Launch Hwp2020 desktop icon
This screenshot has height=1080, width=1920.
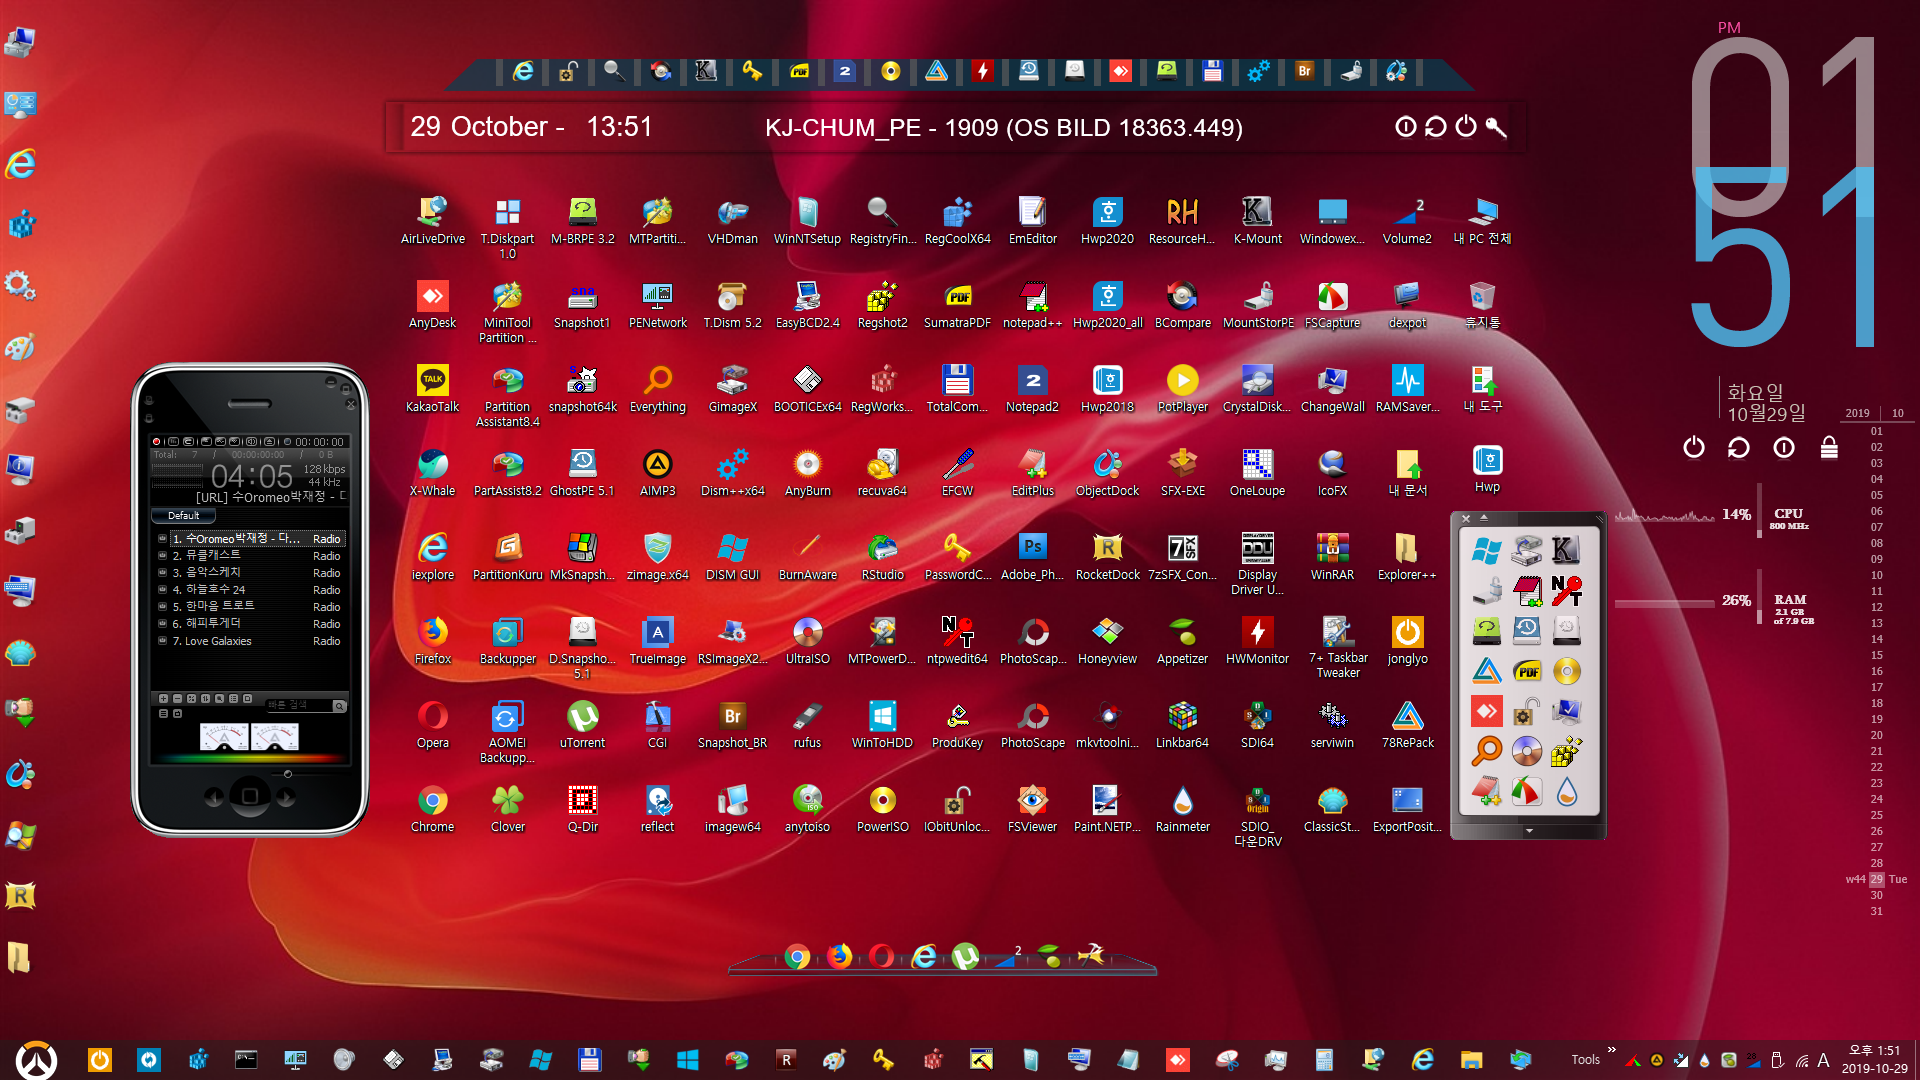point(1107,220)
